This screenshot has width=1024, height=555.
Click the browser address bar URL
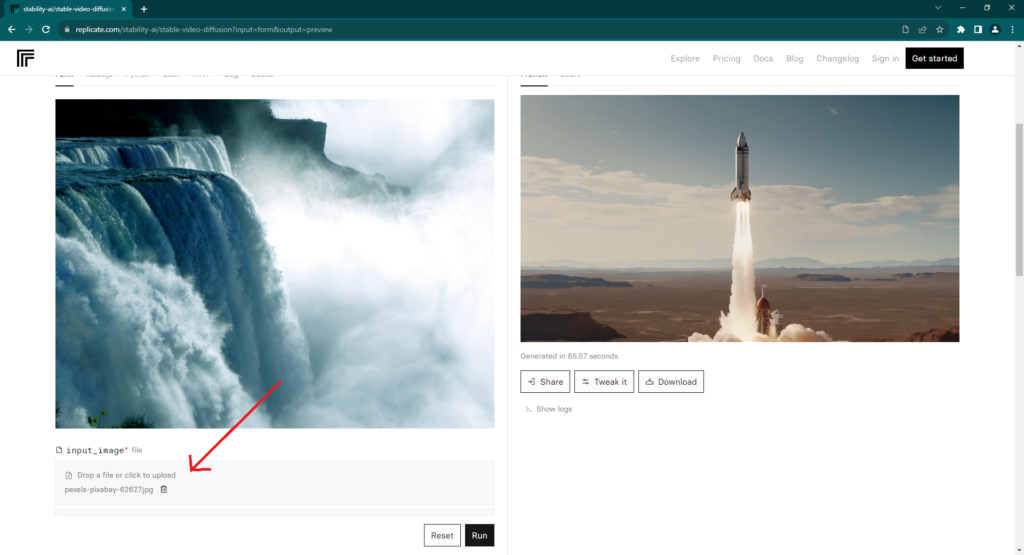(x=204, y=29)
